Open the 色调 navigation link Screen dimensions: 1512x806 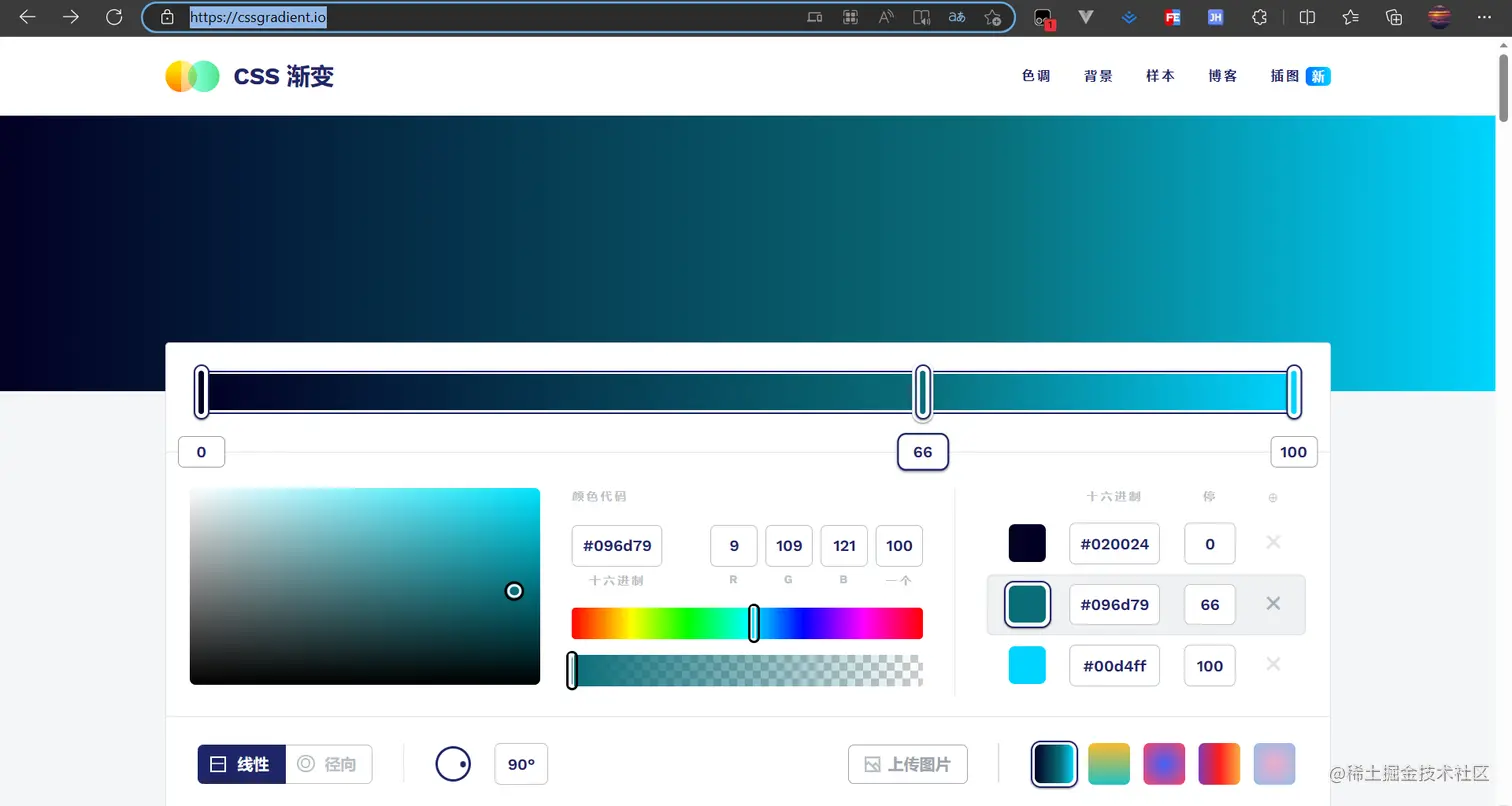pyautogui.click(x=1036, y=76)
